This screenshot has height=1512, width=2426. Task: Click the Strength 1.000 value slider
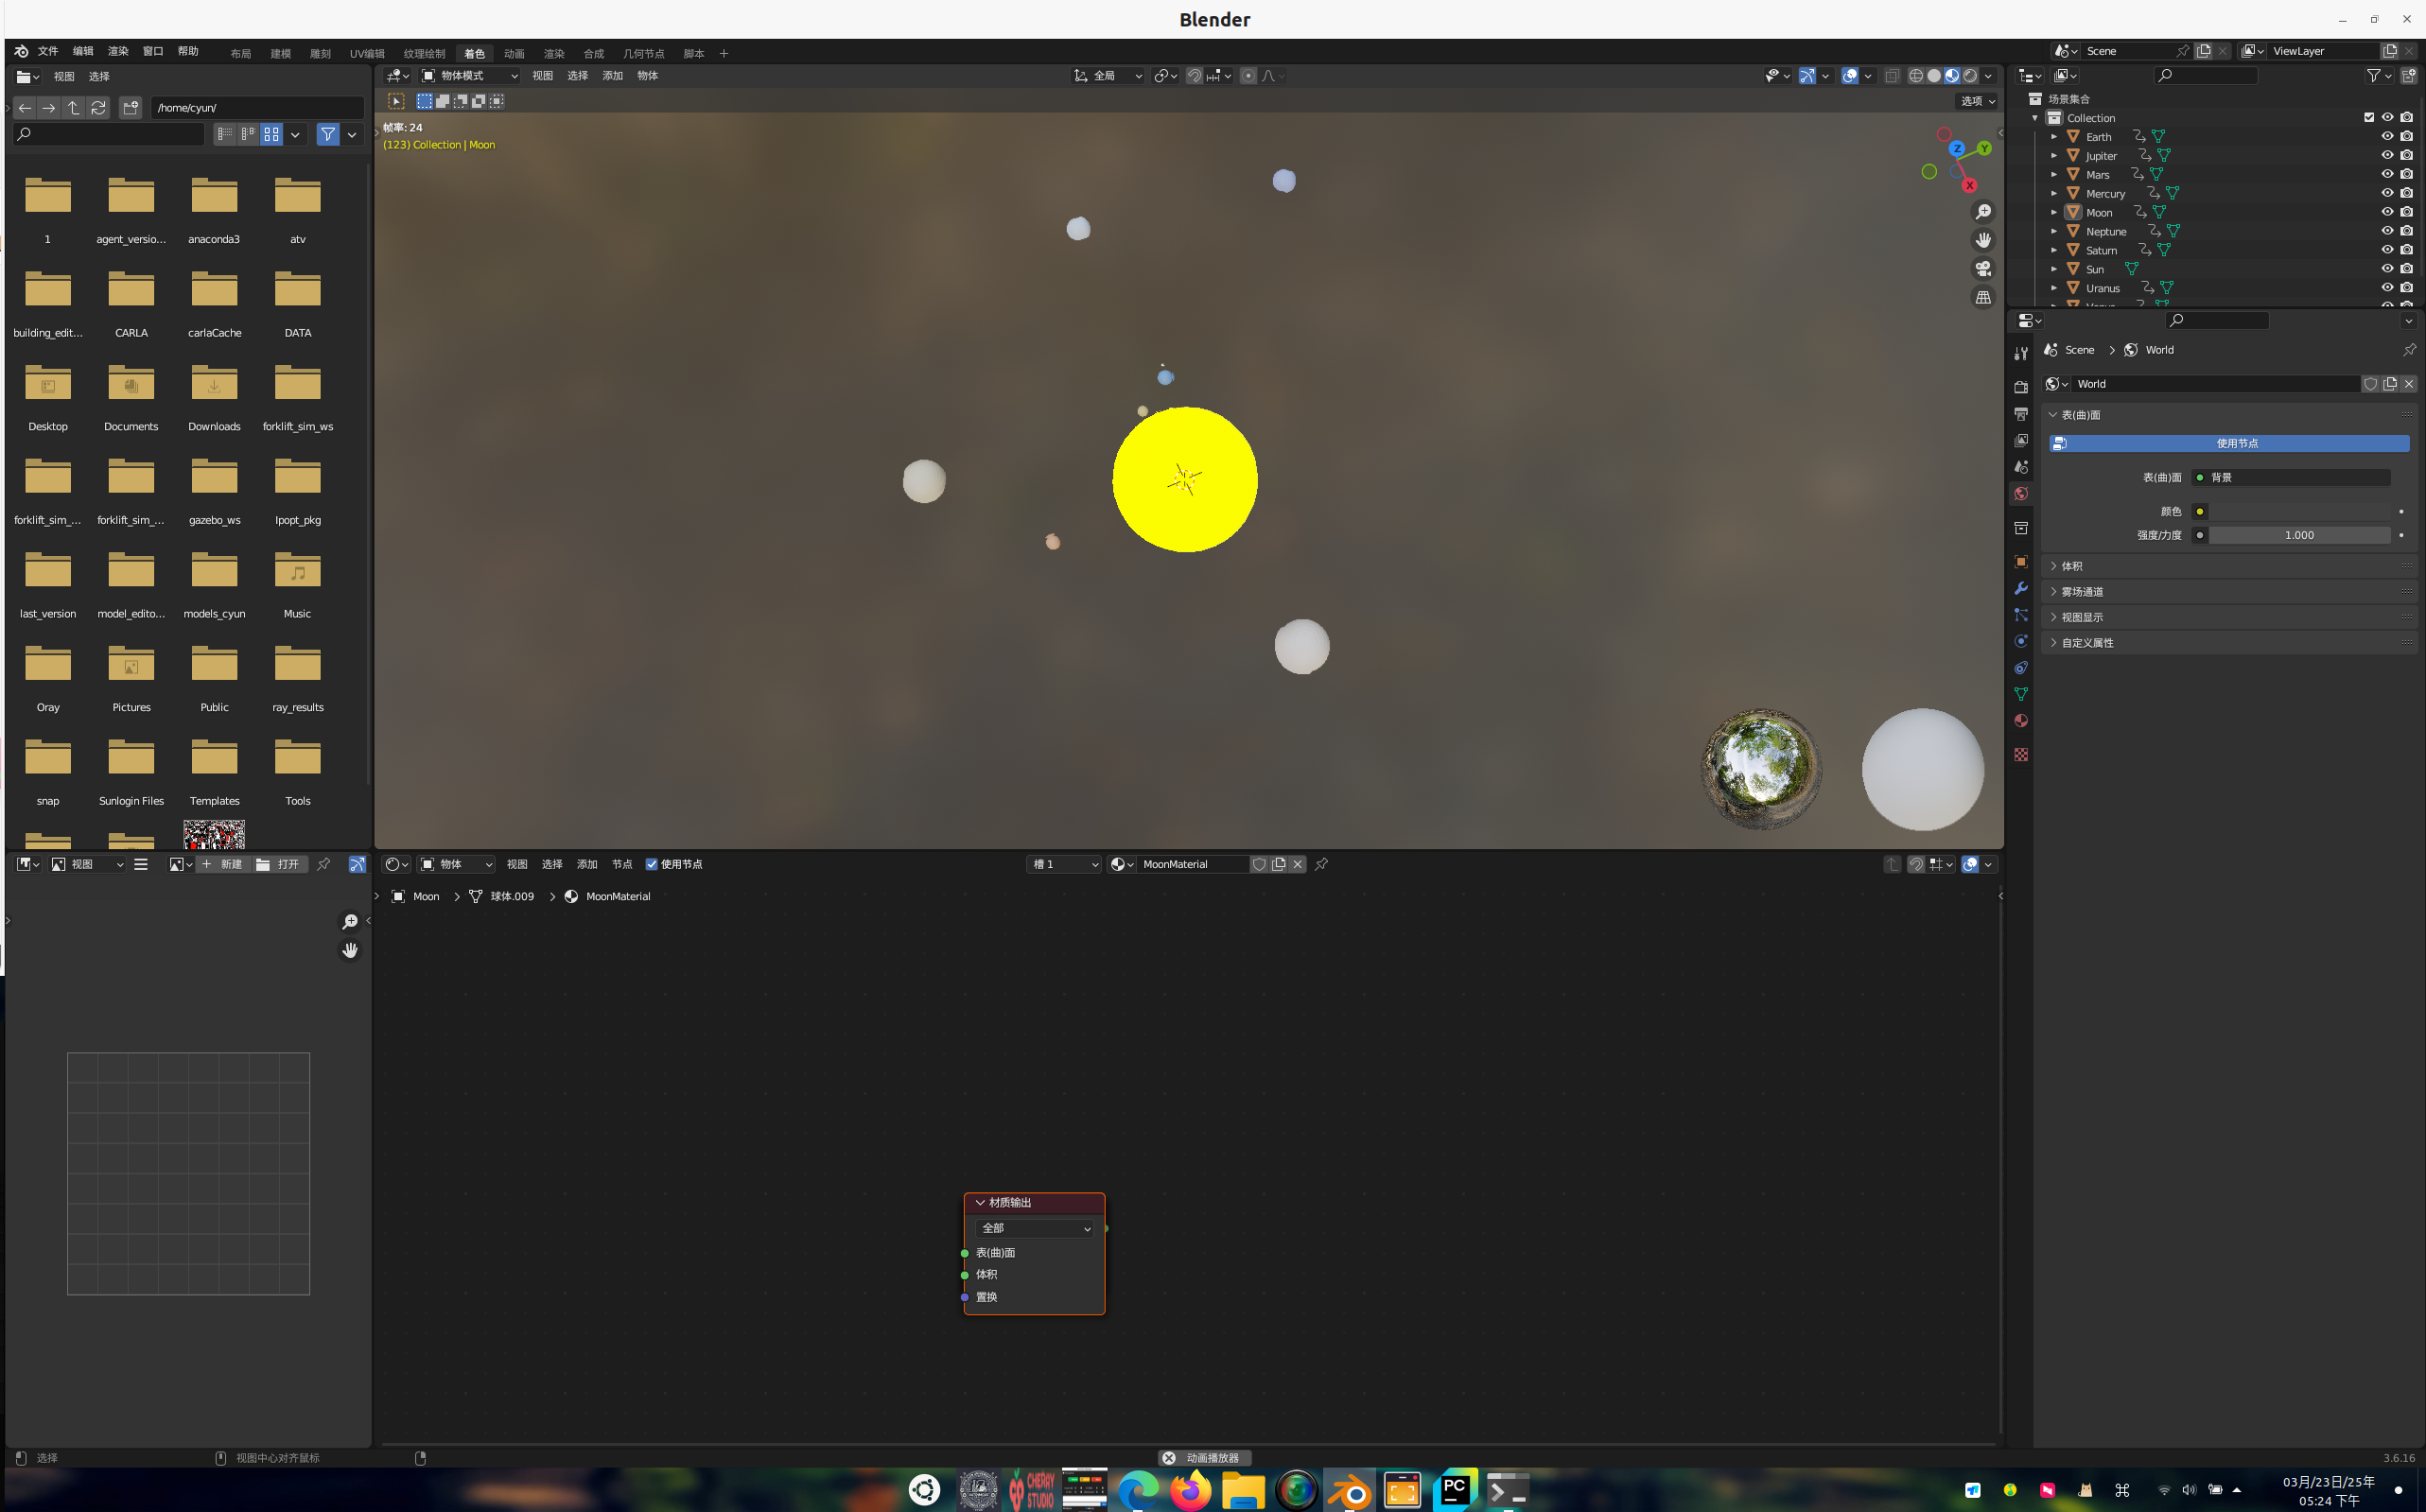pyautogui.click(x=2299, y=535)
